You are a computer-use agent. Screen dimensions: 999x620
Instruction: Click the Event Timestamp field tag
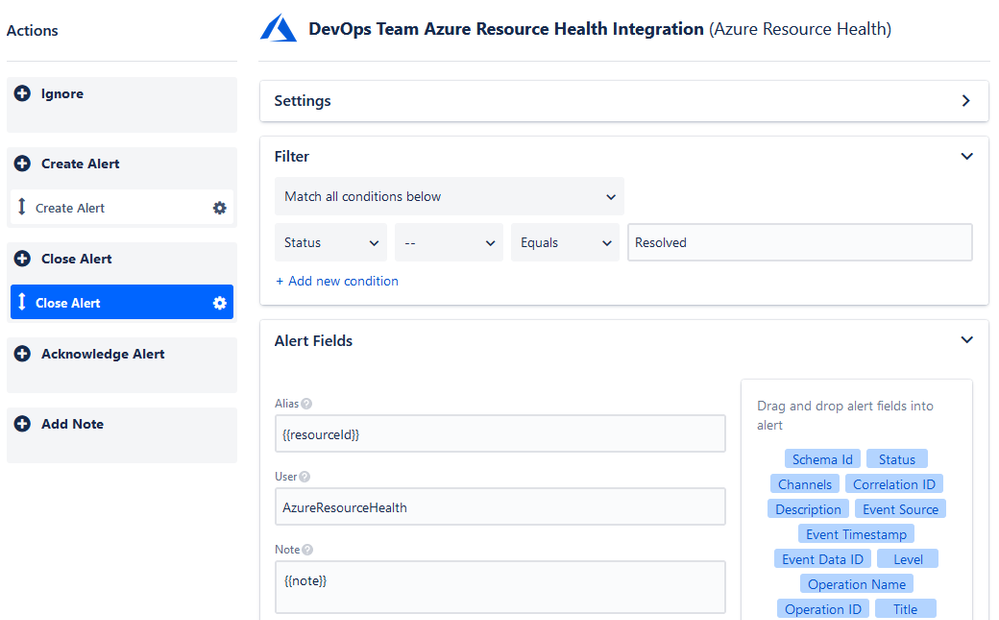pos(856,534)
